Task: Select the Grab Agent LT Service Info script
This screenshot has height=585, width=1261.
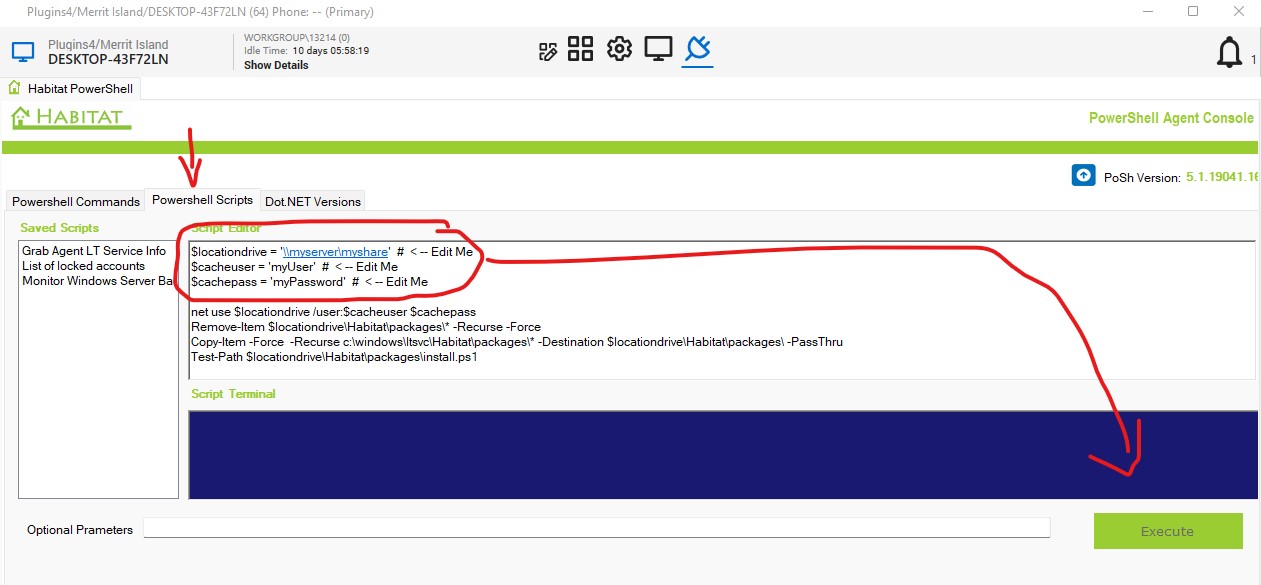Action: click(93, 250)
